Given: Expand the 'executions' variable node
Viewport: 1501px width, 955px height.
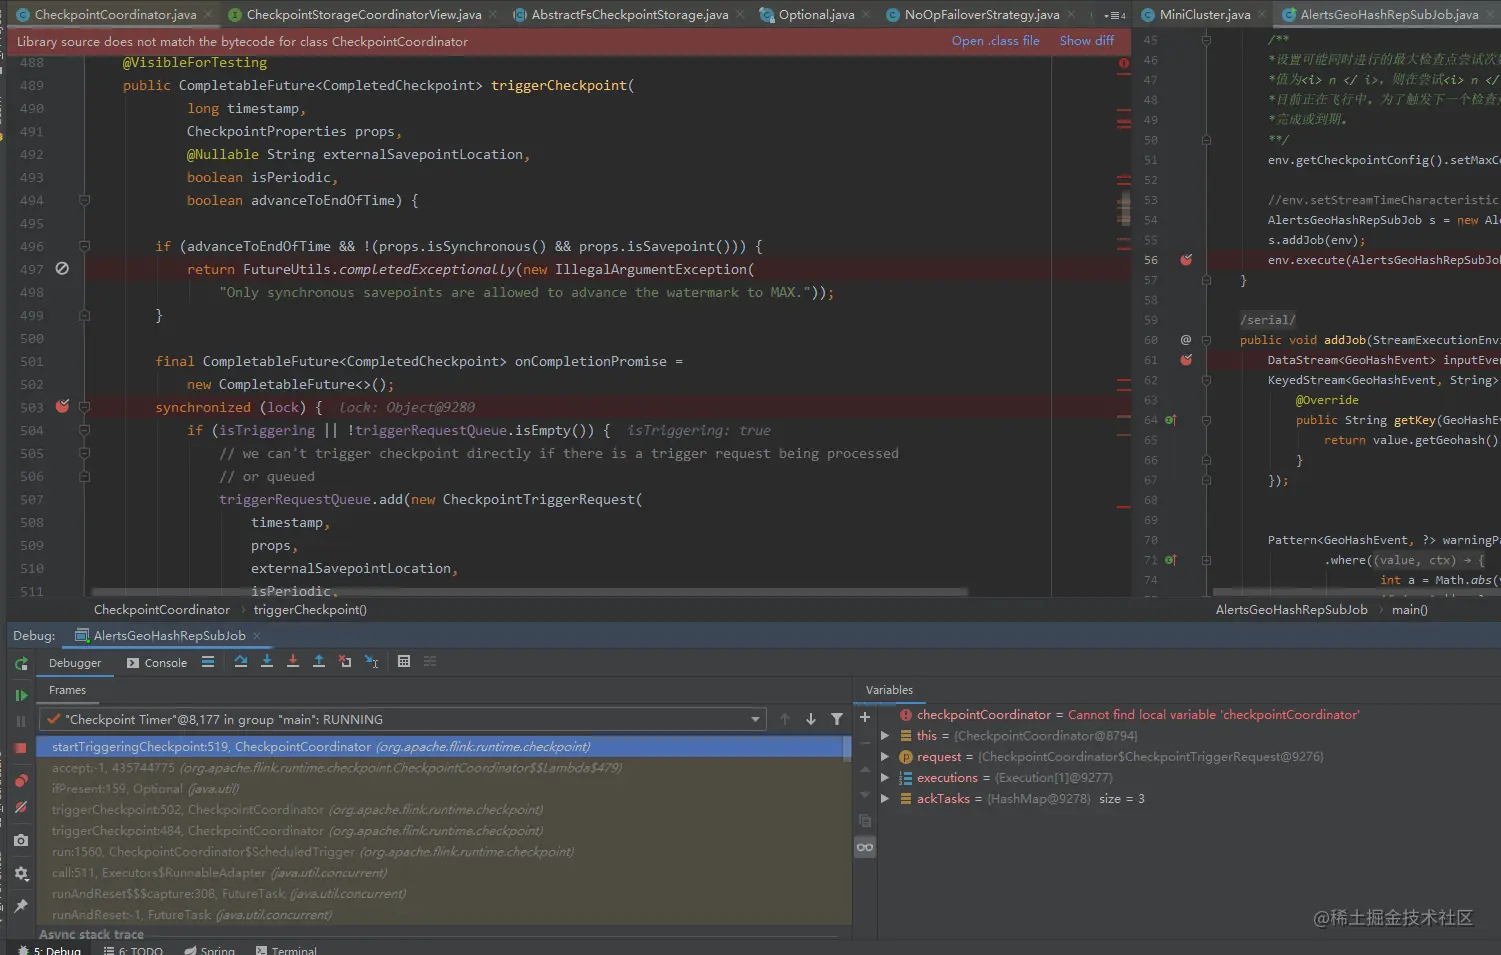Looking at the screenshot, I should click(885, 777).
